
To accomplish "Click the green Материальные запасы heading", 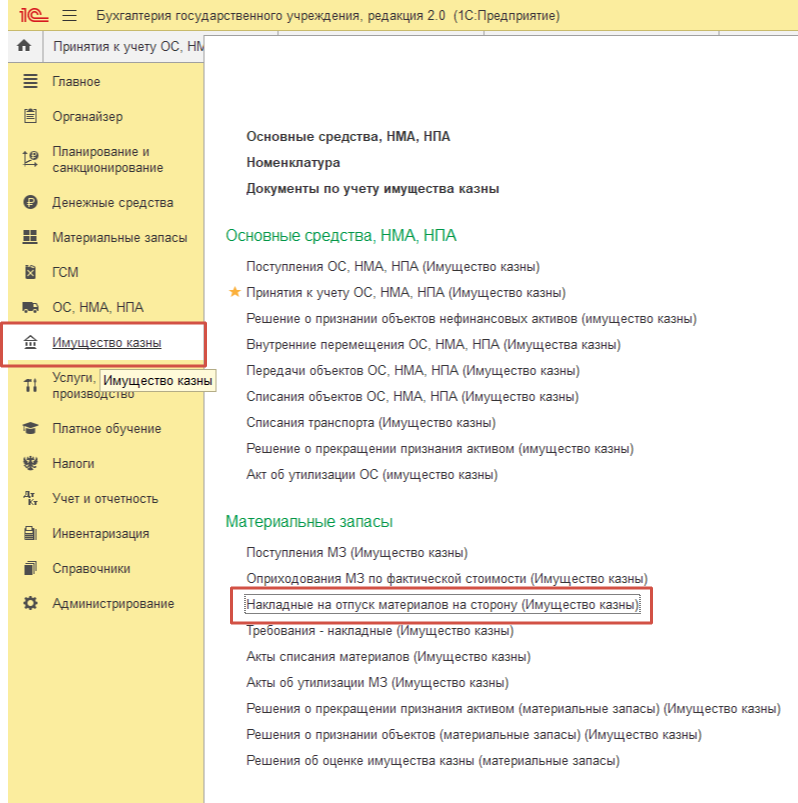I will pos(309,521).
